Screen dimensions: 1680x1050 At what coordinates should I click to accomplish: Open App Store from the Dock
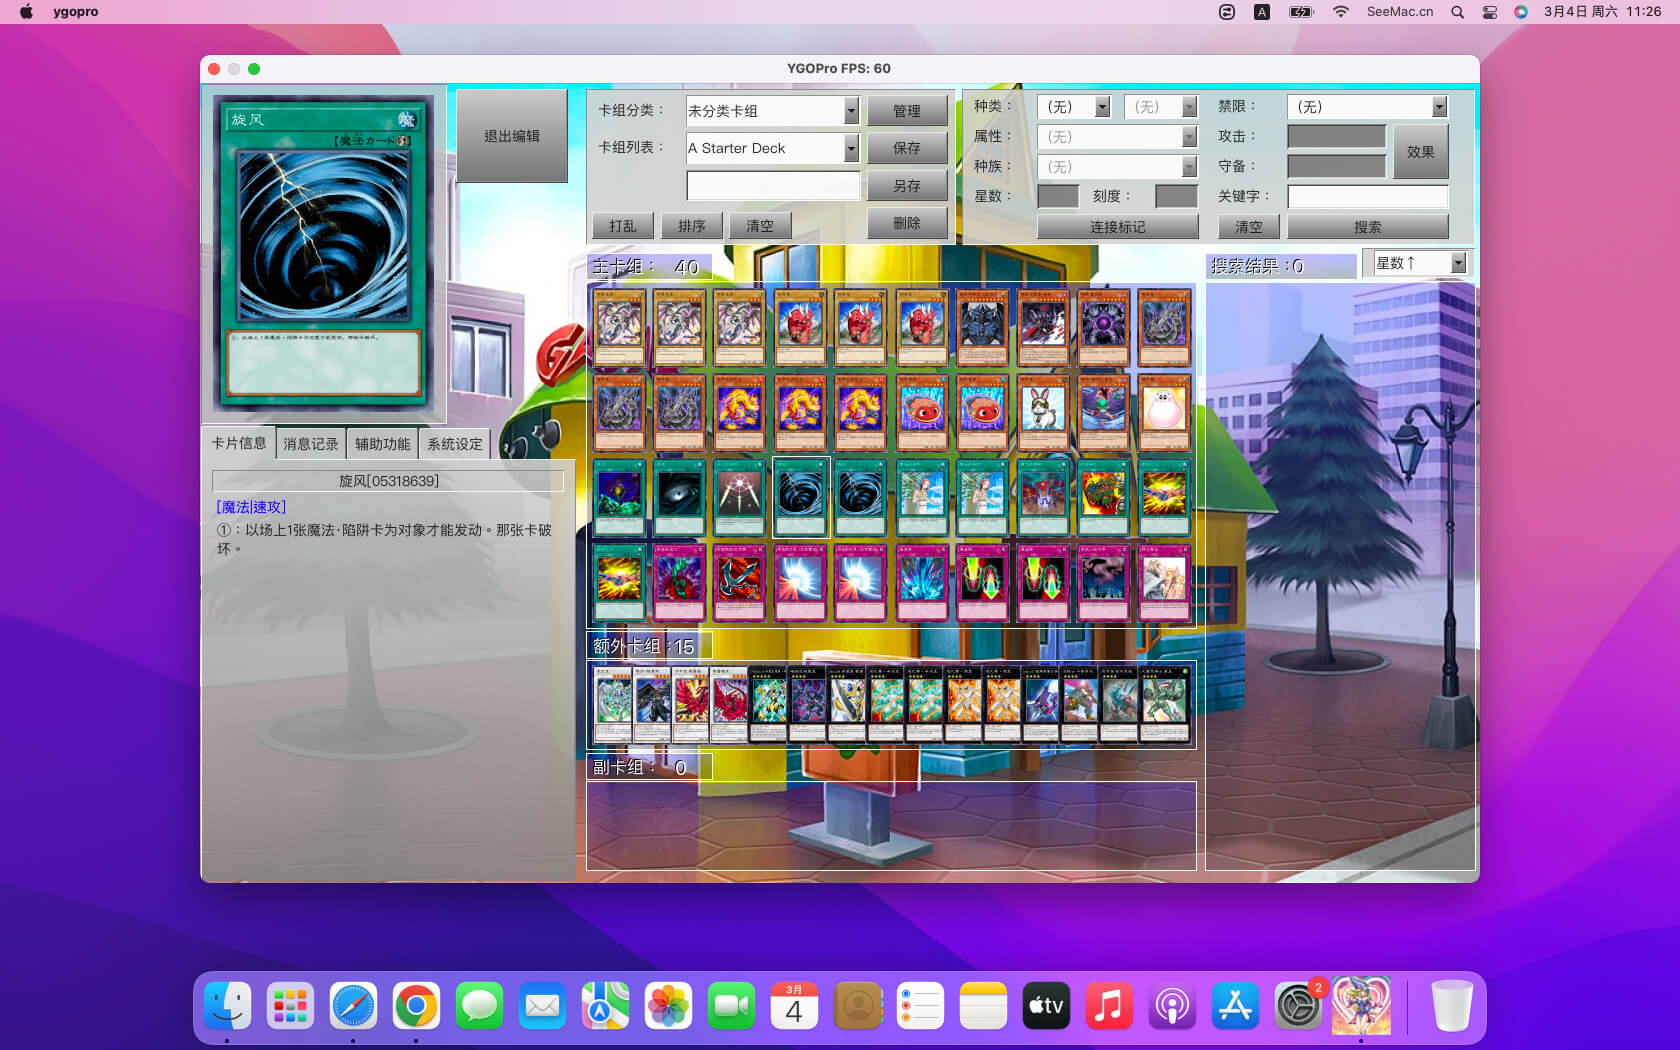tap(1235, 1006)
